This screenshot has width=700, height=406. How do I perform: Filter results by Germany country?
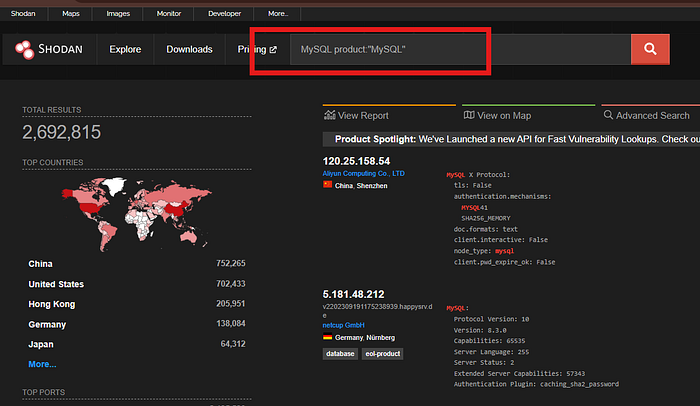(47, 324)
